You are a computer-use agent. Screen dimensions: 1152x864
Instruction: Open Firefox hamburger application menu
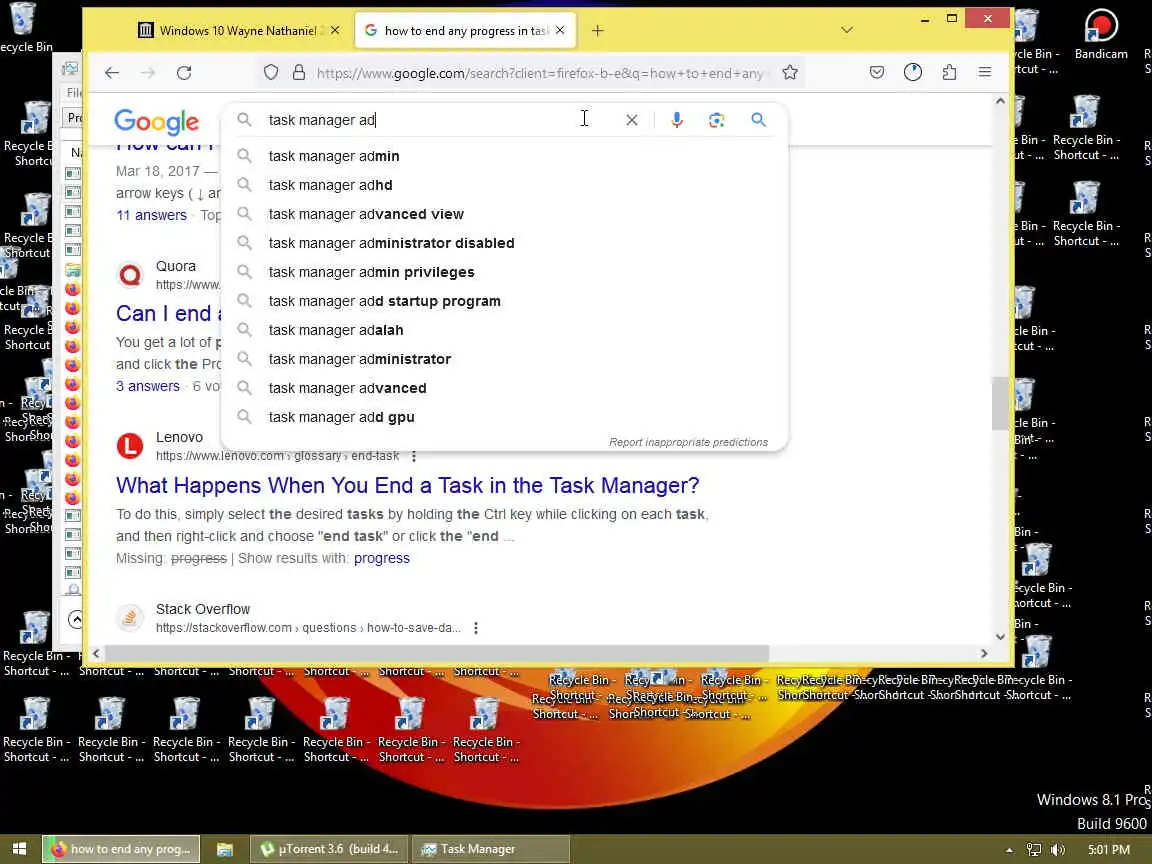[984, 72]
